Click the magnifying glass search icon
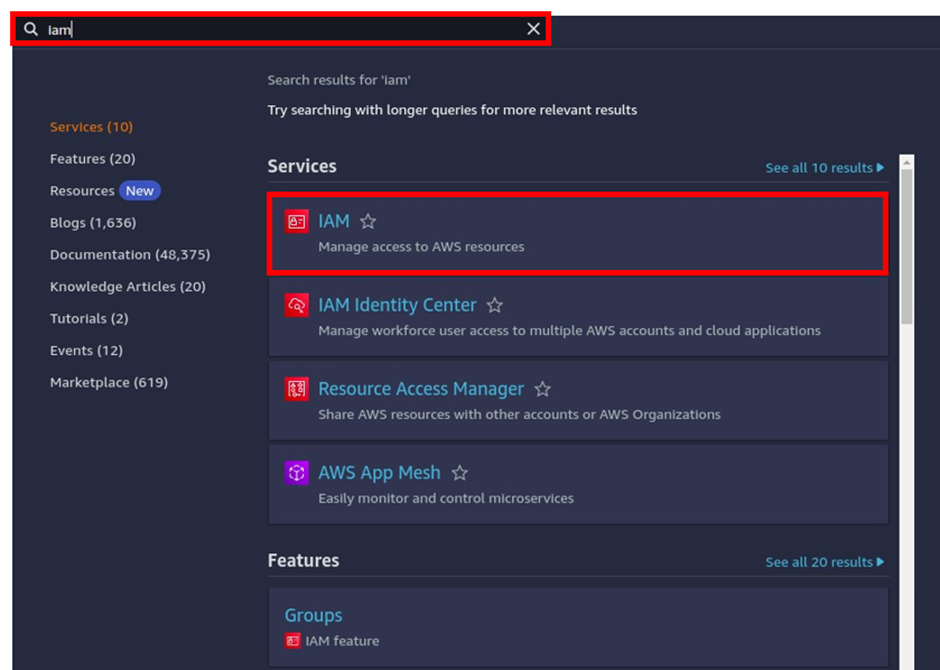The width and height of the screenshot is (940, 670). [31, 29]
